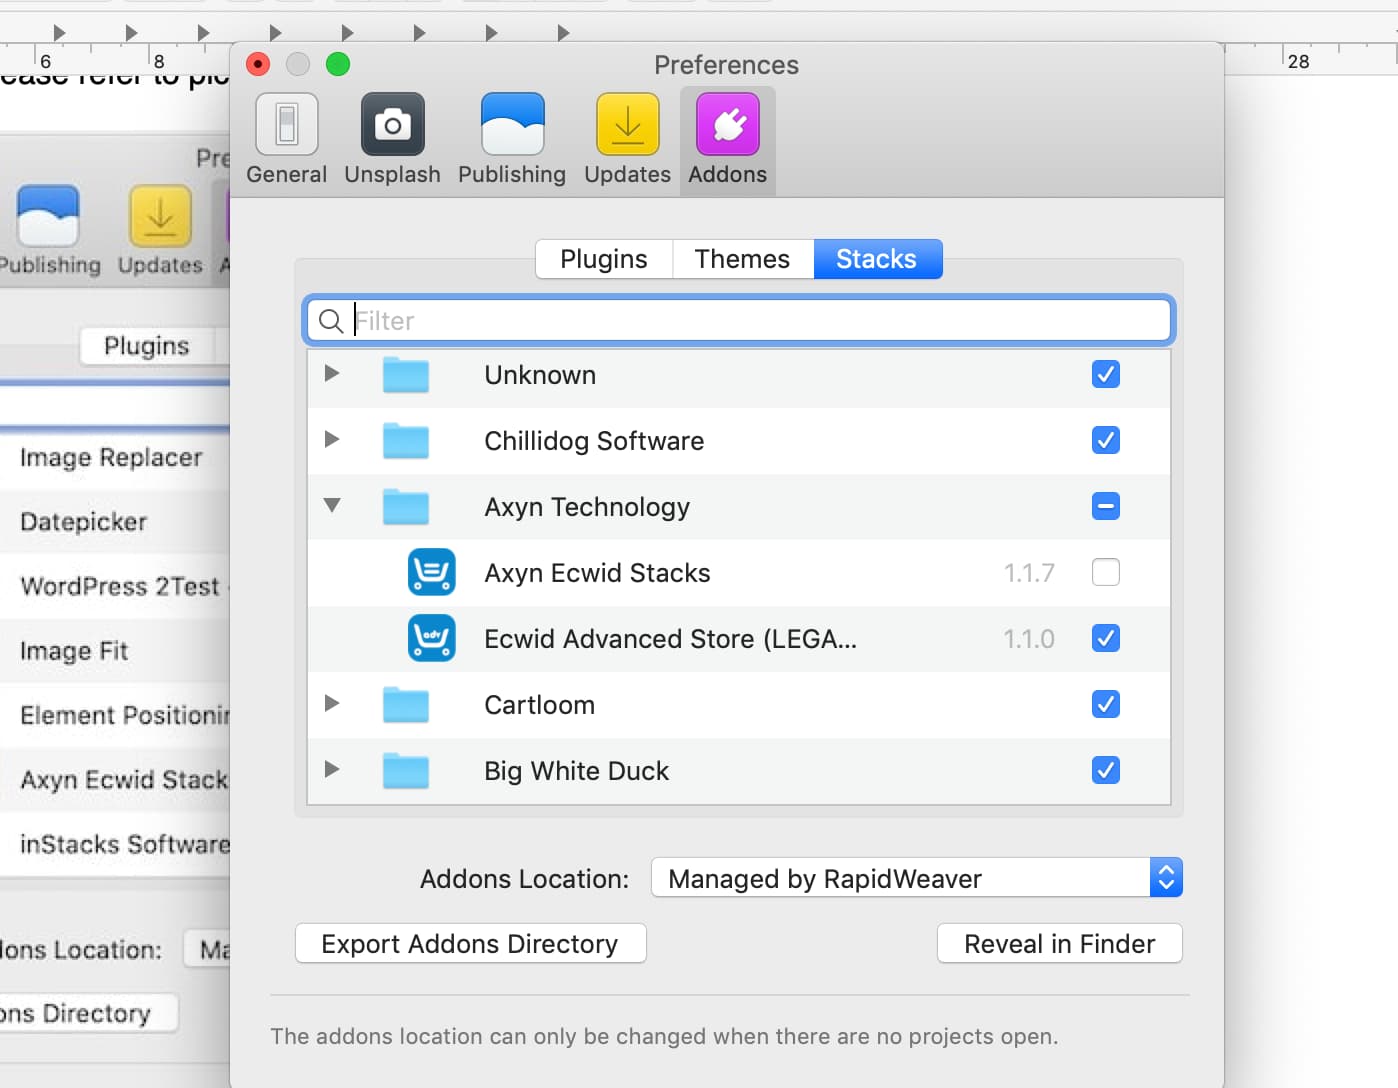Click version 1.1.0 of Ecwid Advanced Store

coord(1029,639)
